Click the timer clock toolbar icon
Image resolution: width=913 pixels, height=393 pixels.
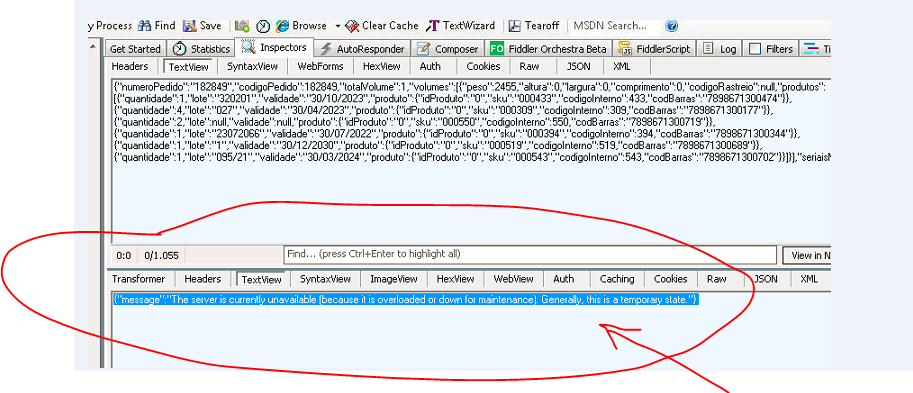(263, 26)
